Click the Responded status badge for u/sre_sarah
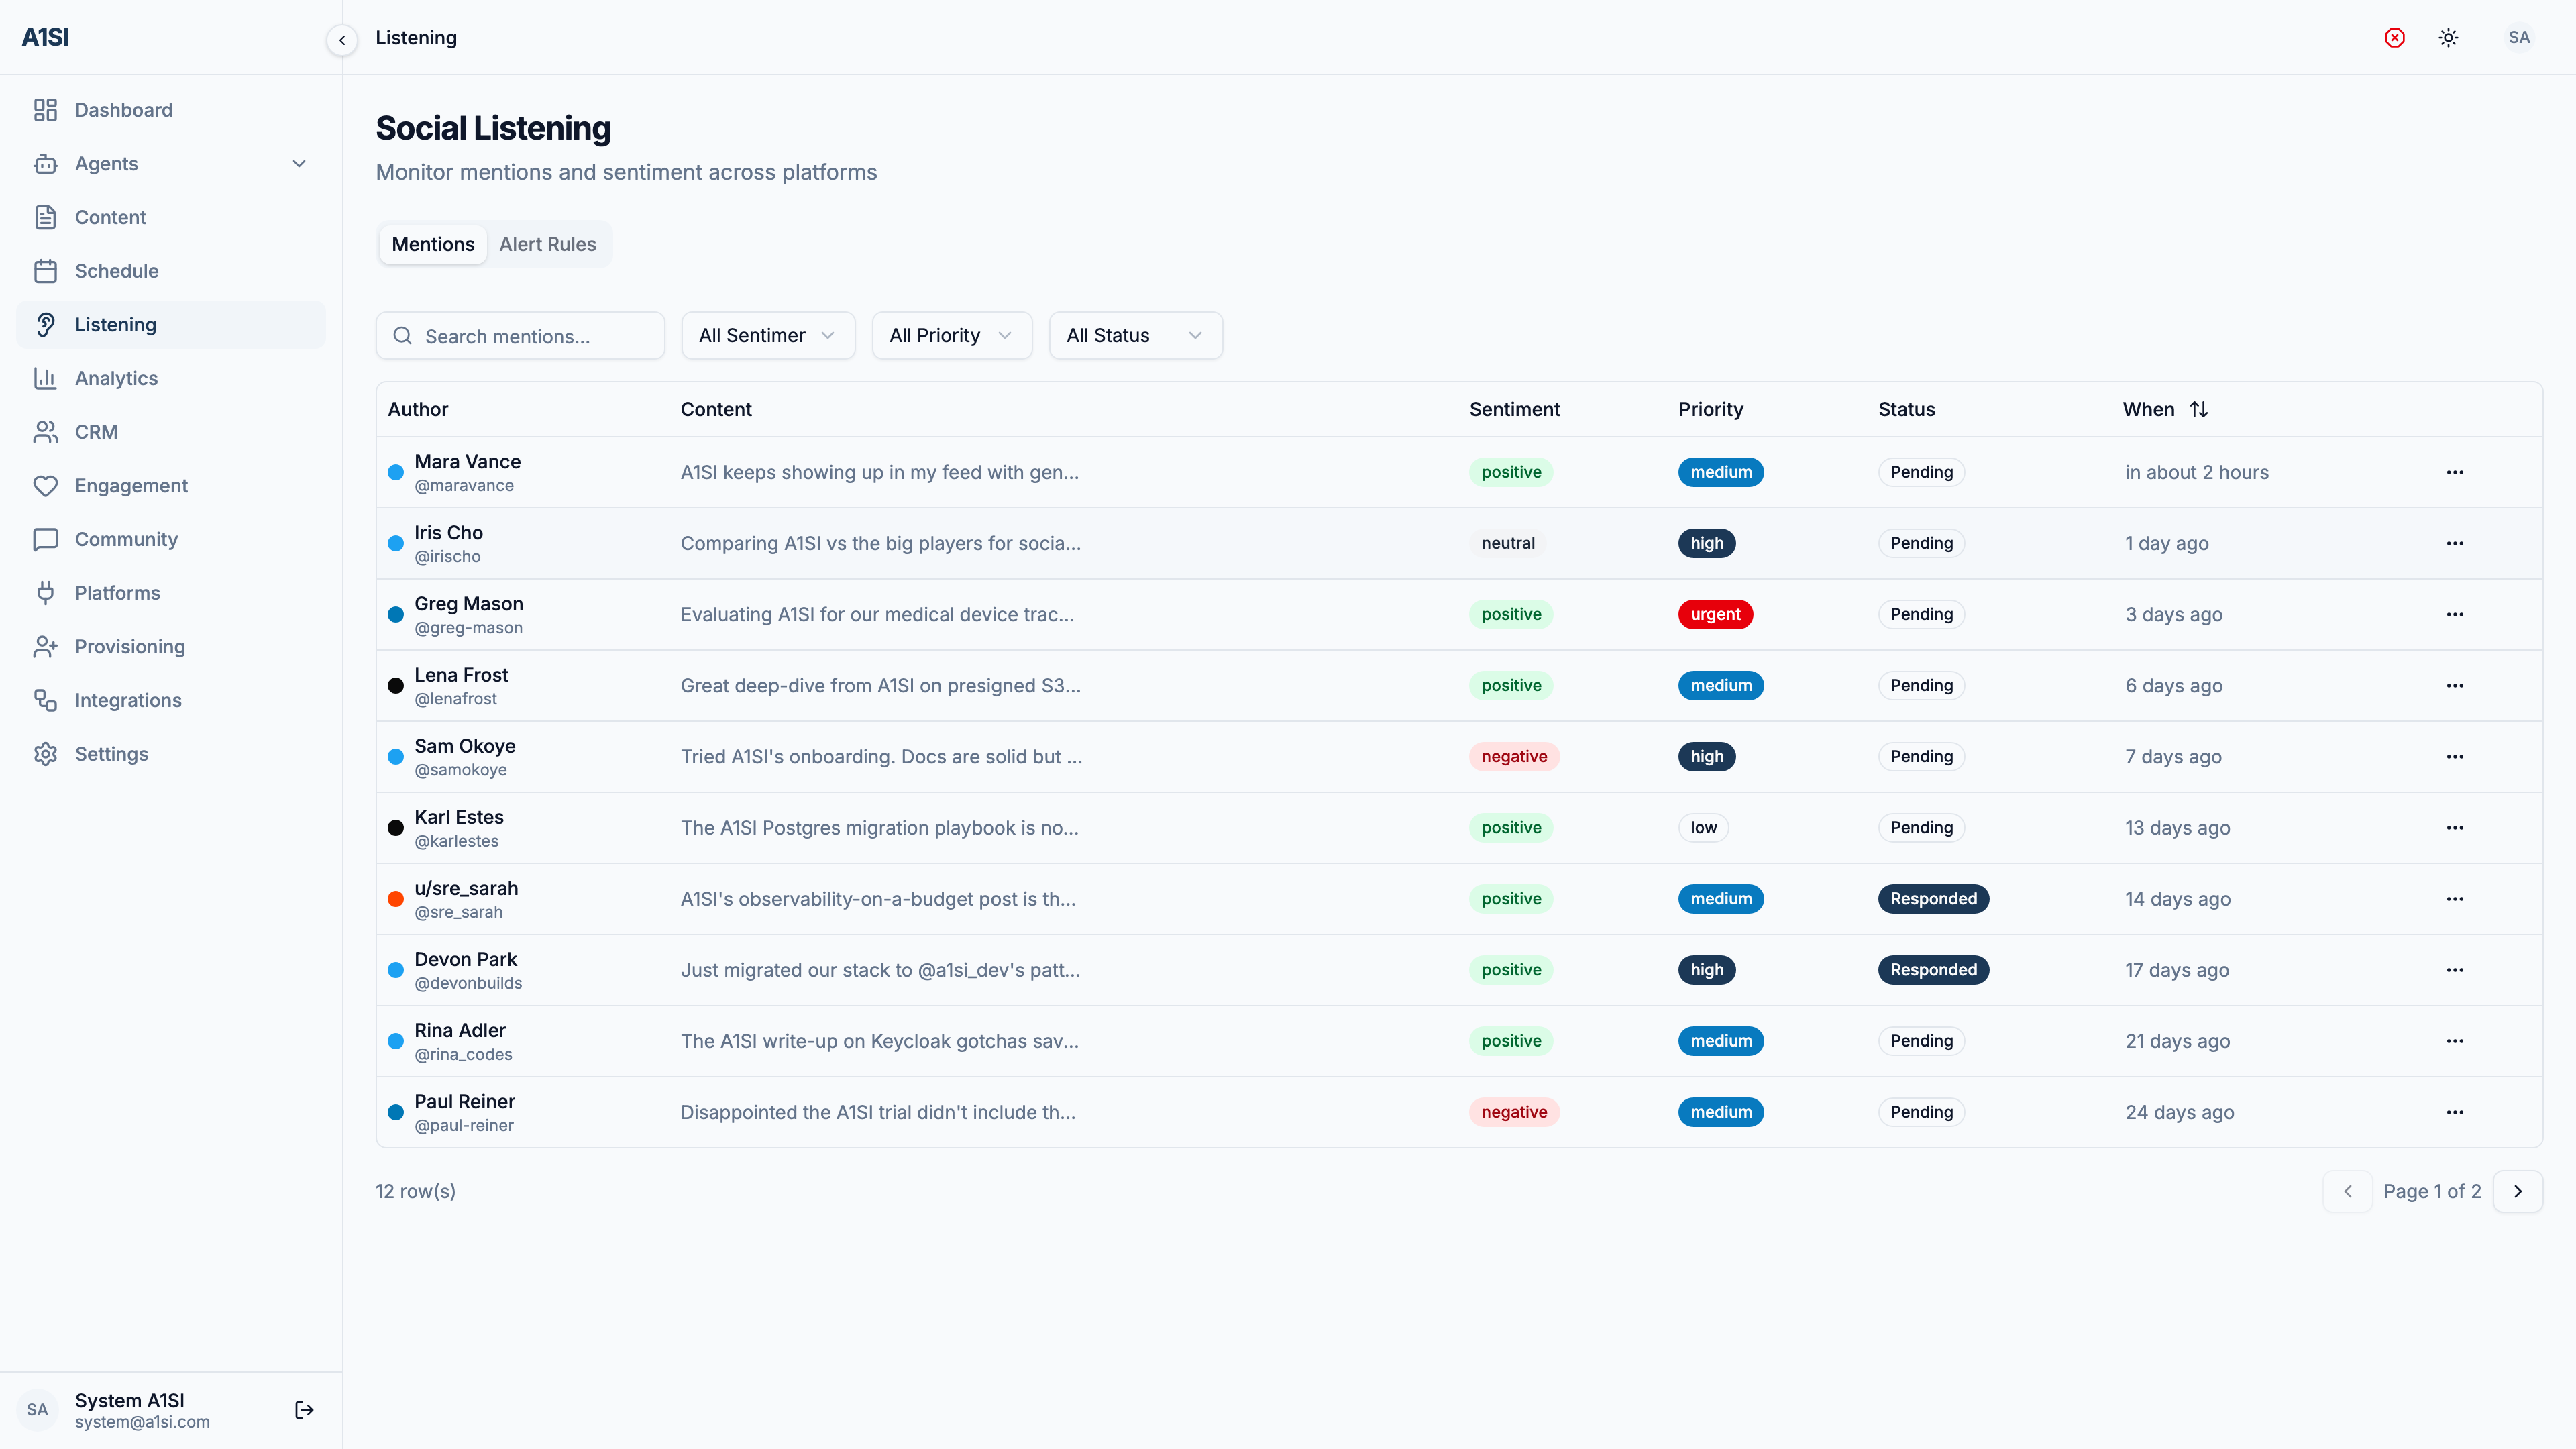 point(1933,898)
